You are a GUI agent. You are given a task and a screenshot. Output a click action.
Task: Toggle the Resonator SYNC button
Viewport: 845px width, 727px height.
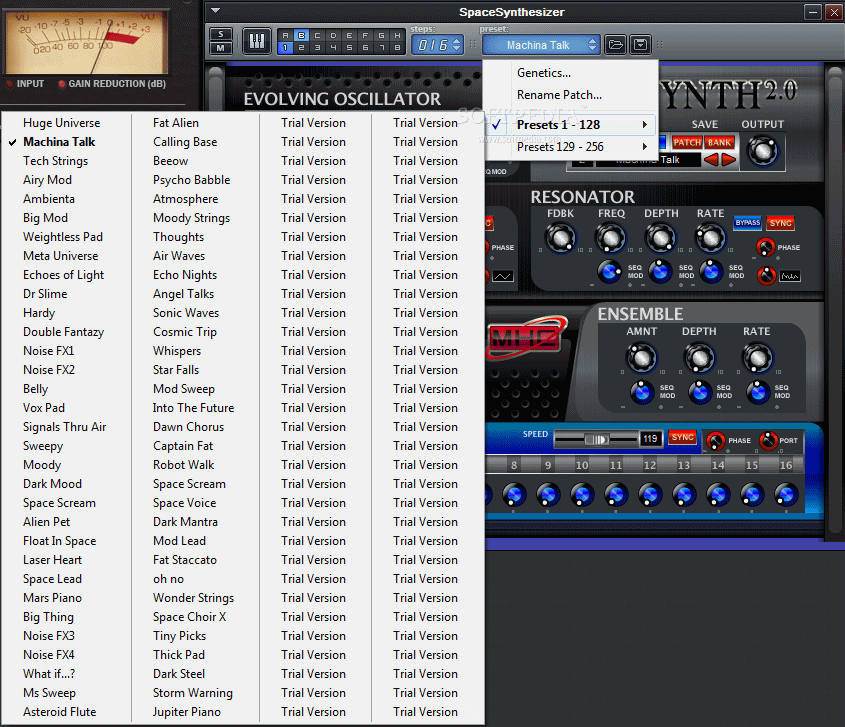pos(780,223)
